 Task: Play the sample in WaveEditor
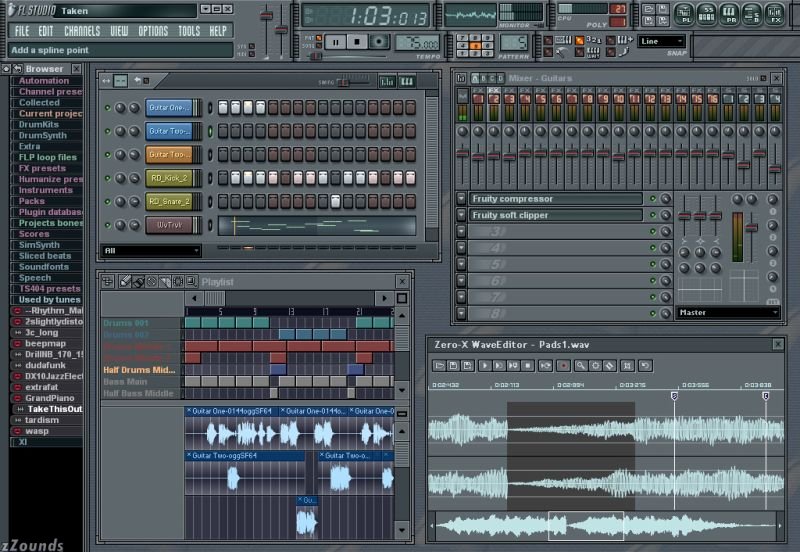484,366
